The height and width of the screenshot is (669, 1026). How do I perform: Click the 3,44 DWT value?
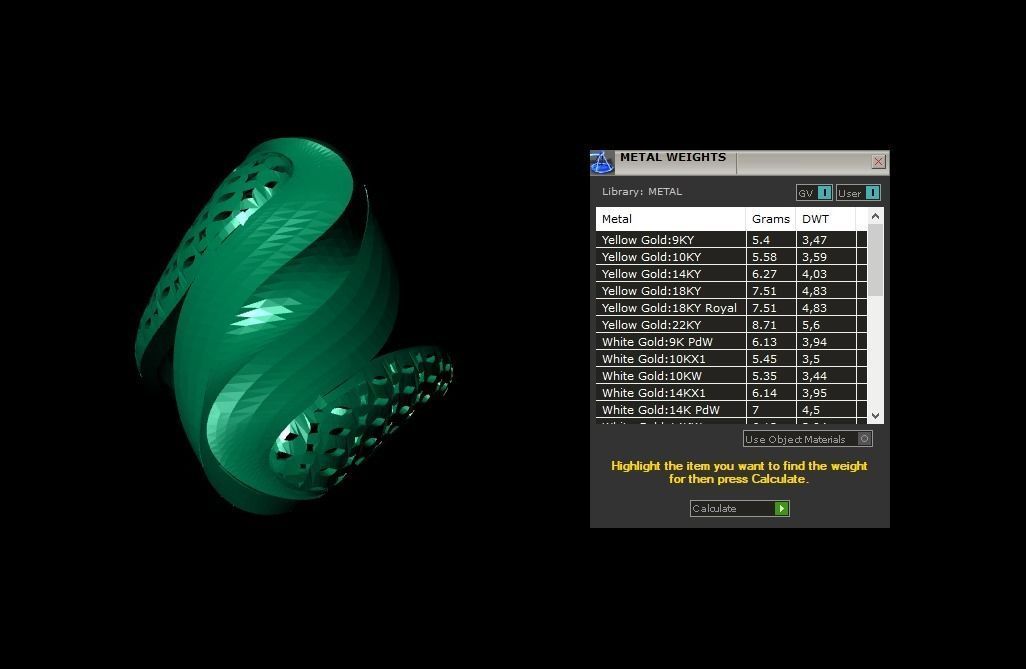(814, 376)
